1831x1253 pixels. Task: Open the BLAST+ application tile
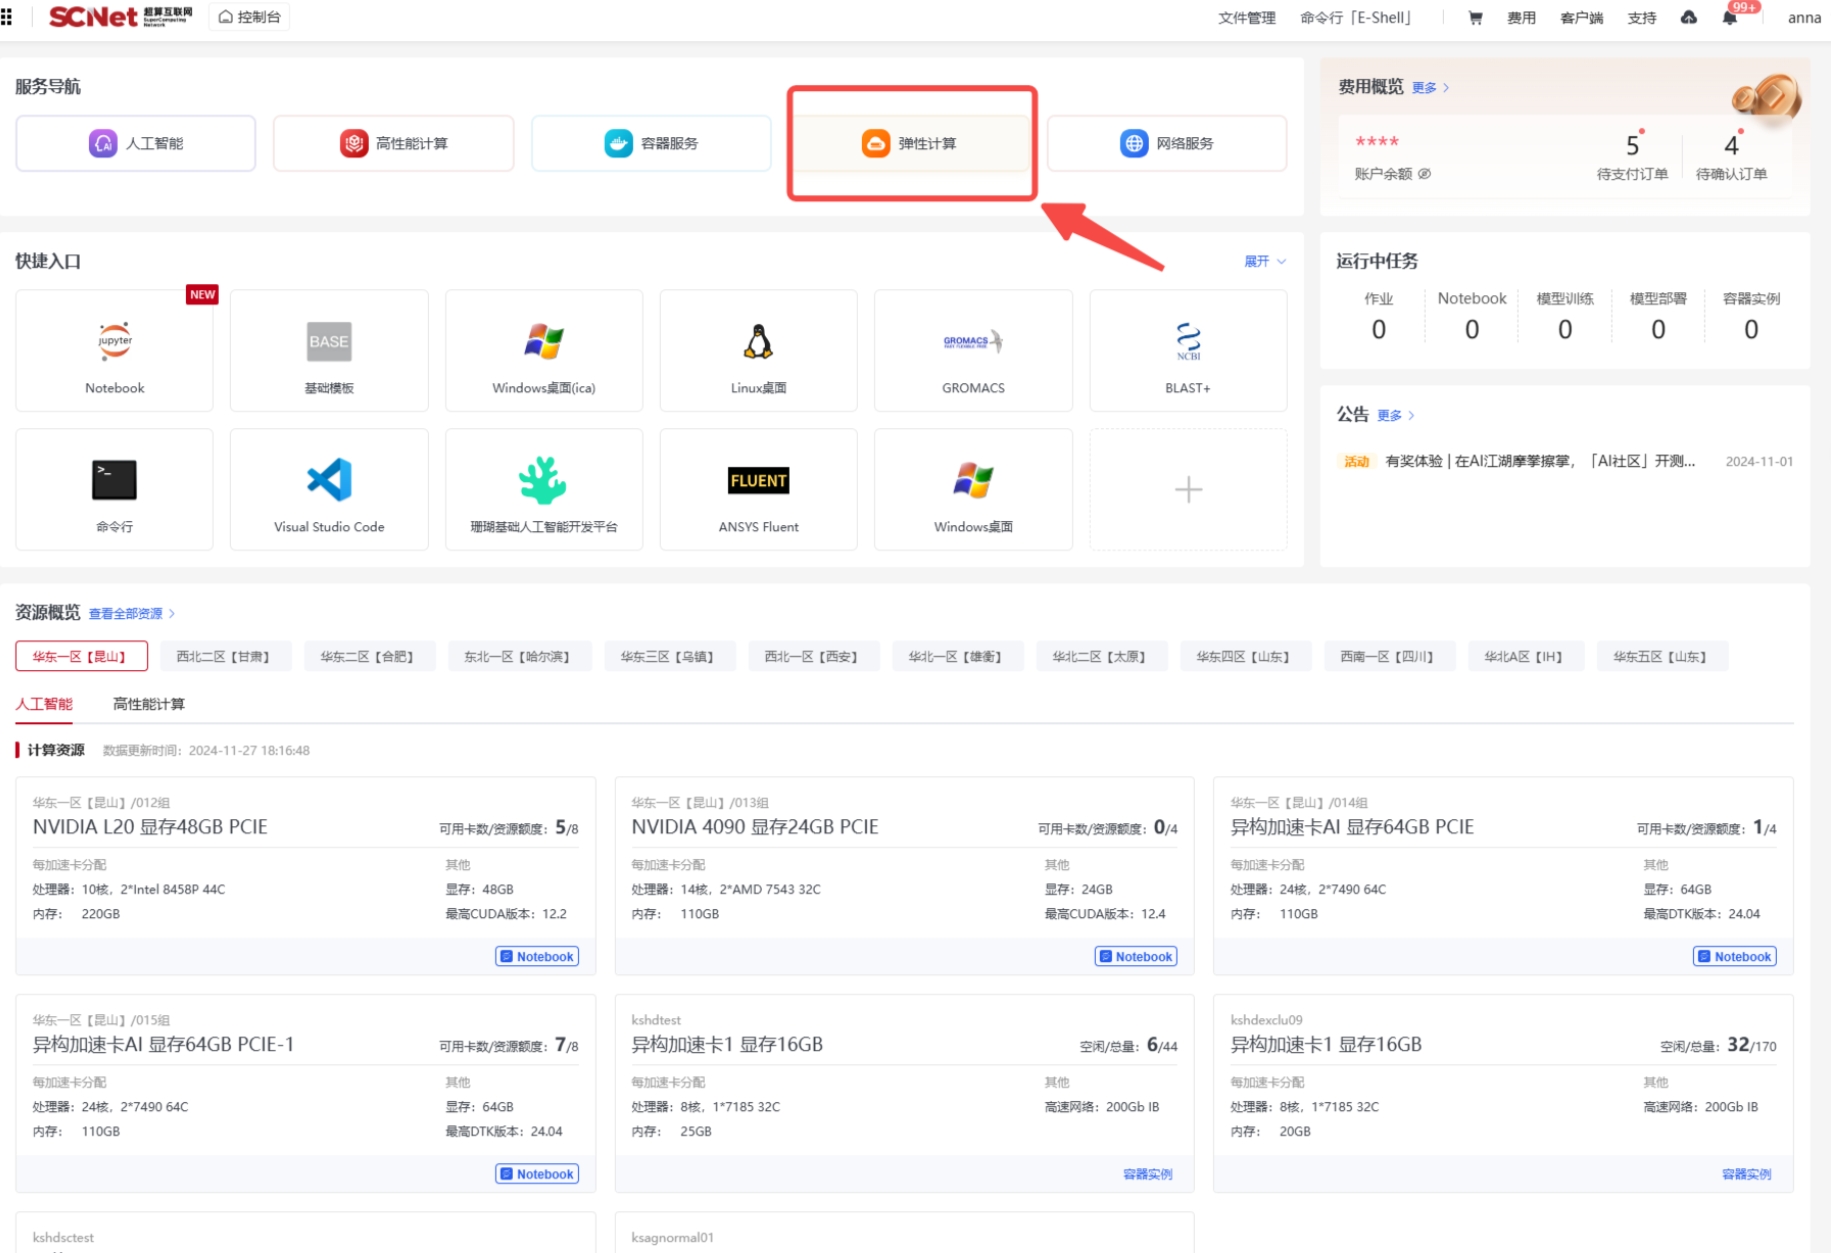tap(1187, 351)
